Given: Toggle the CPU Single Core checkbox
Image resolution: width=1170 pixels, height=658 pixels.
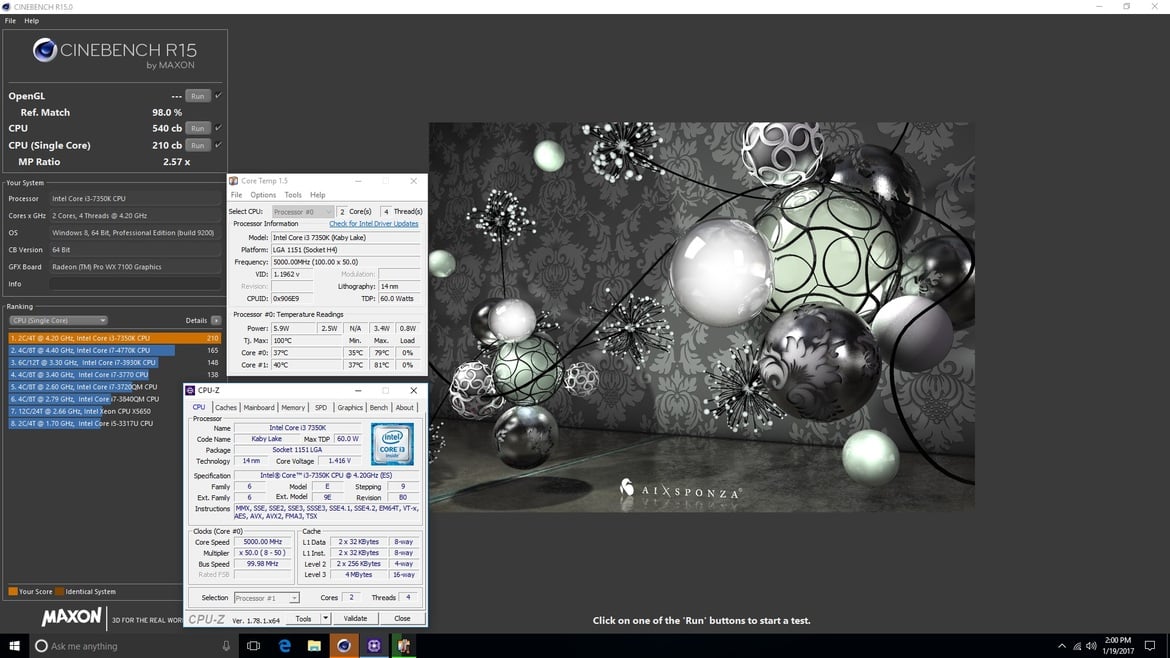Looking at the screenshot, I should pos(218,145).
